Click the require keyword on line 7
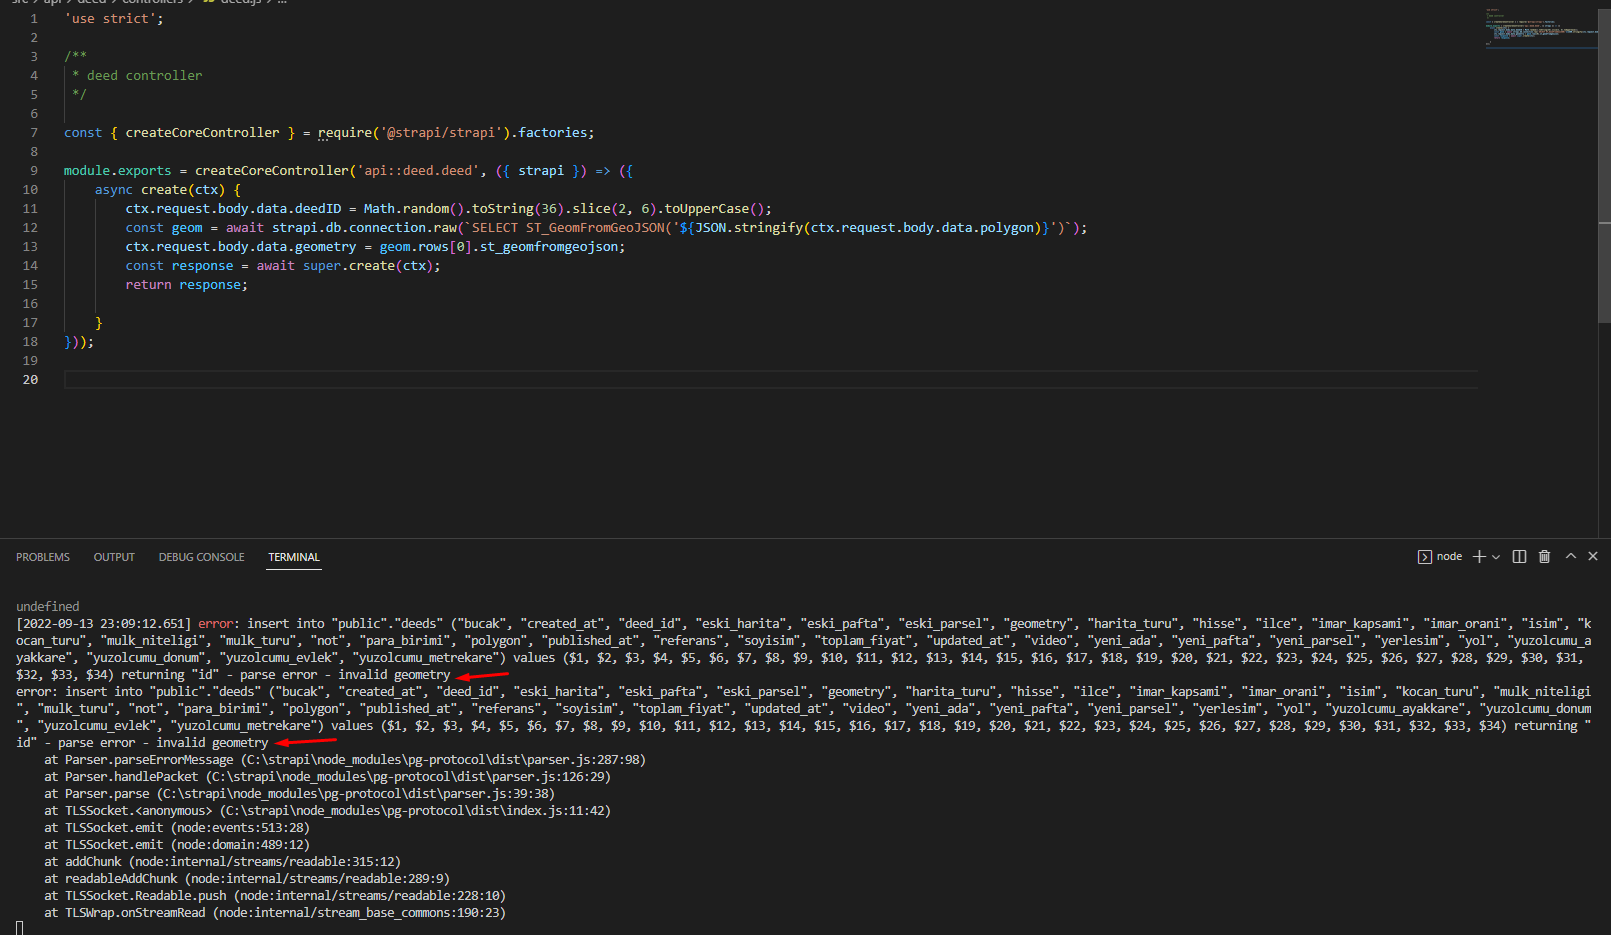Screen dimensions: 1611x935 [x=345, y=133]
